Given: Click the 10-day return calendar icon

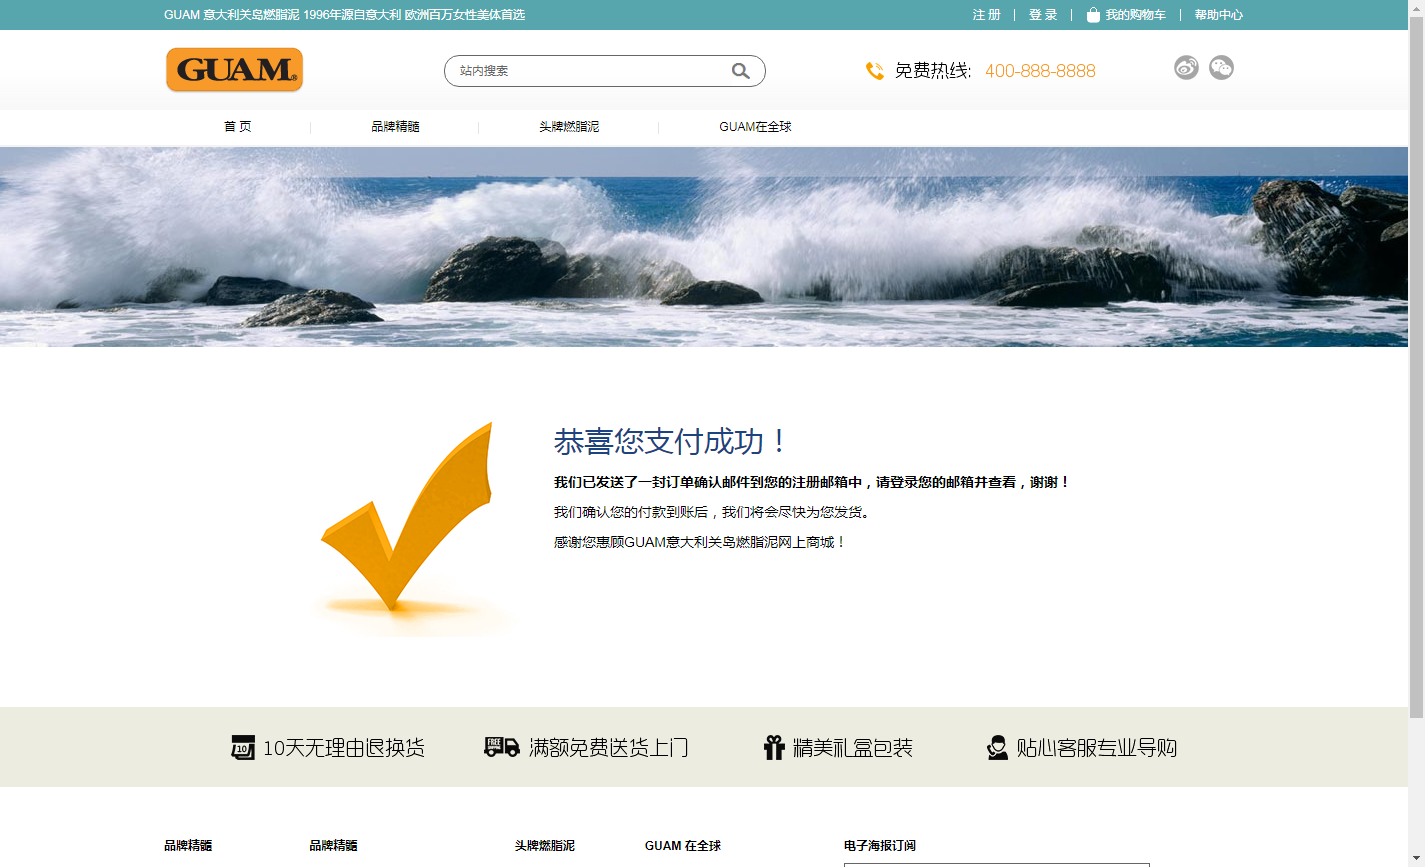Looking at the screenshot, I should (x=243, y=747).
